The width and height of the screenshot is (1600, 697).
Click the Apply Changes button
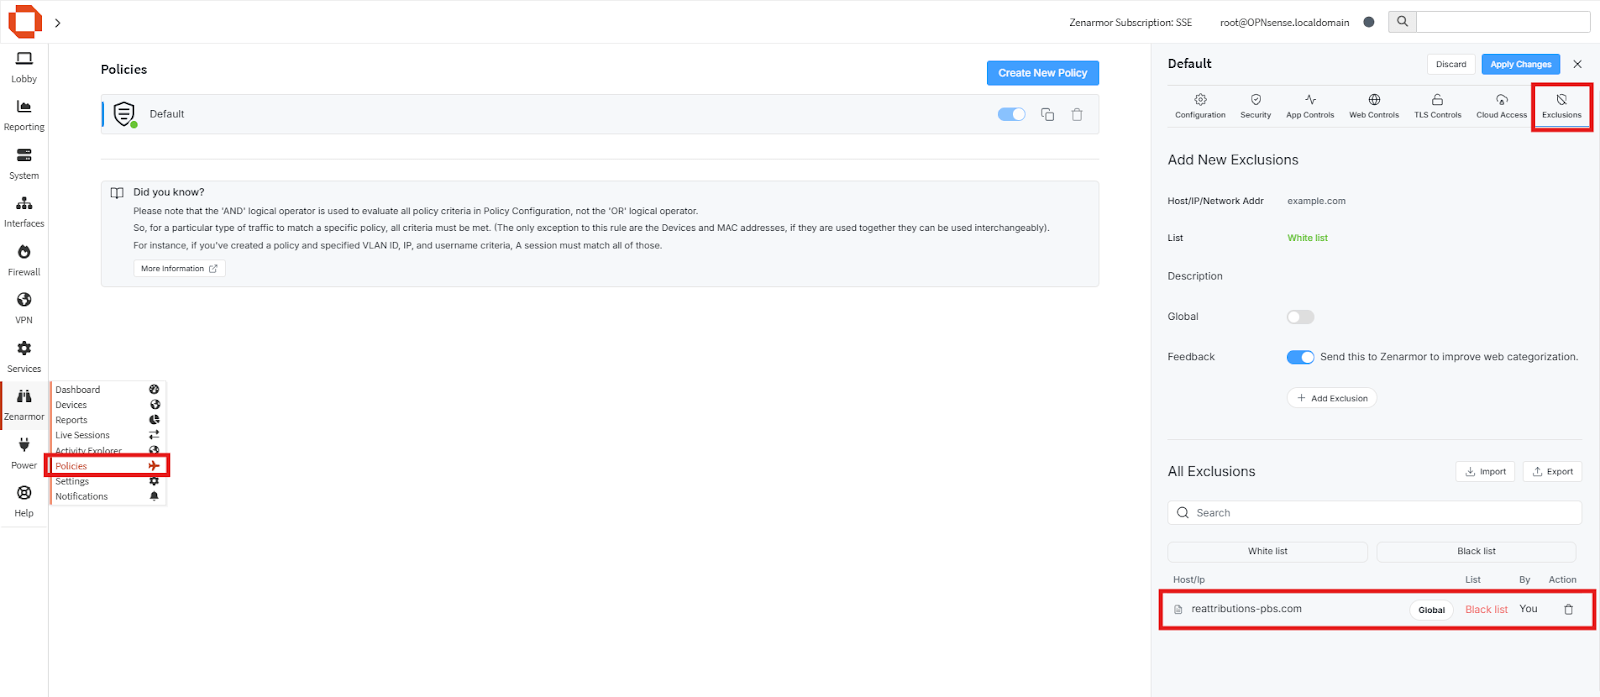coord(1520,64)
